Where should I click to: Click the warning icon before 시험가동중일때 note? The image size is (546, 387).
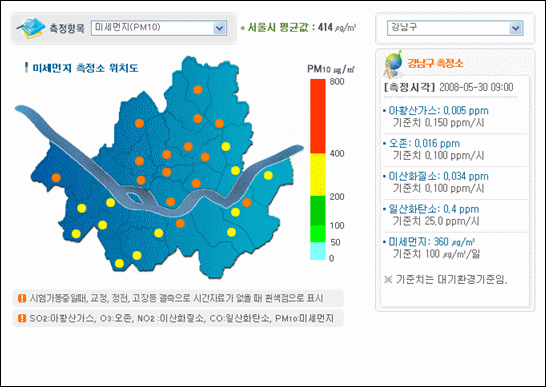coord(22,299)
